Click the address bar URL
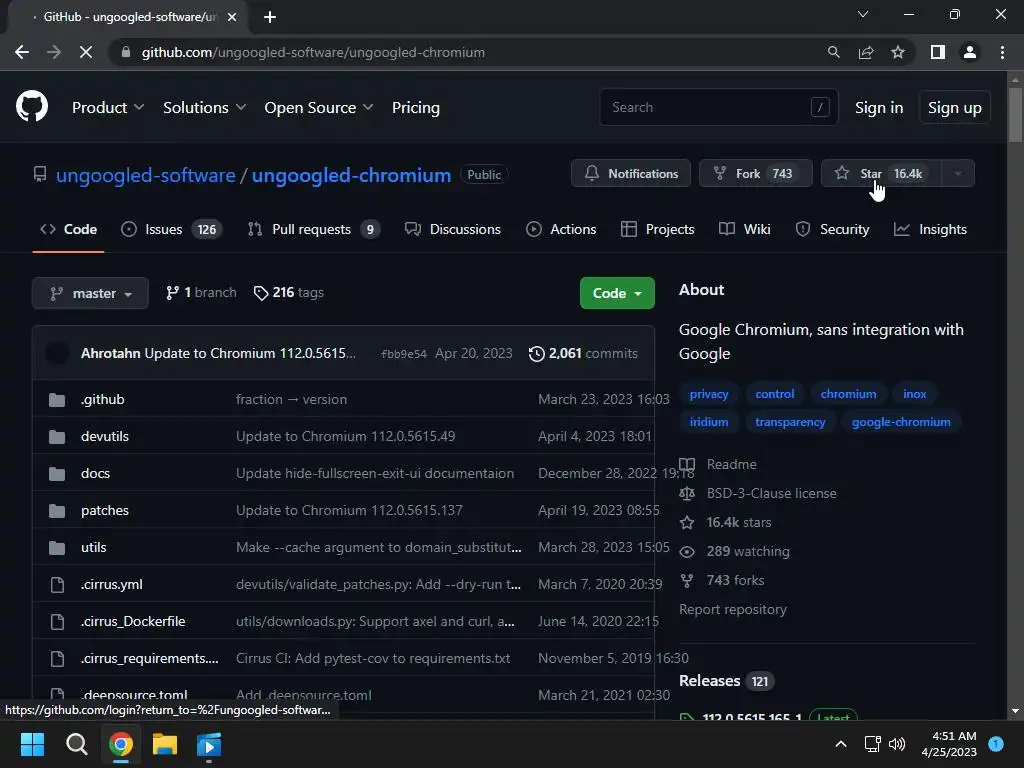The width and height of the screenshot is (1024, 768). 313,52
